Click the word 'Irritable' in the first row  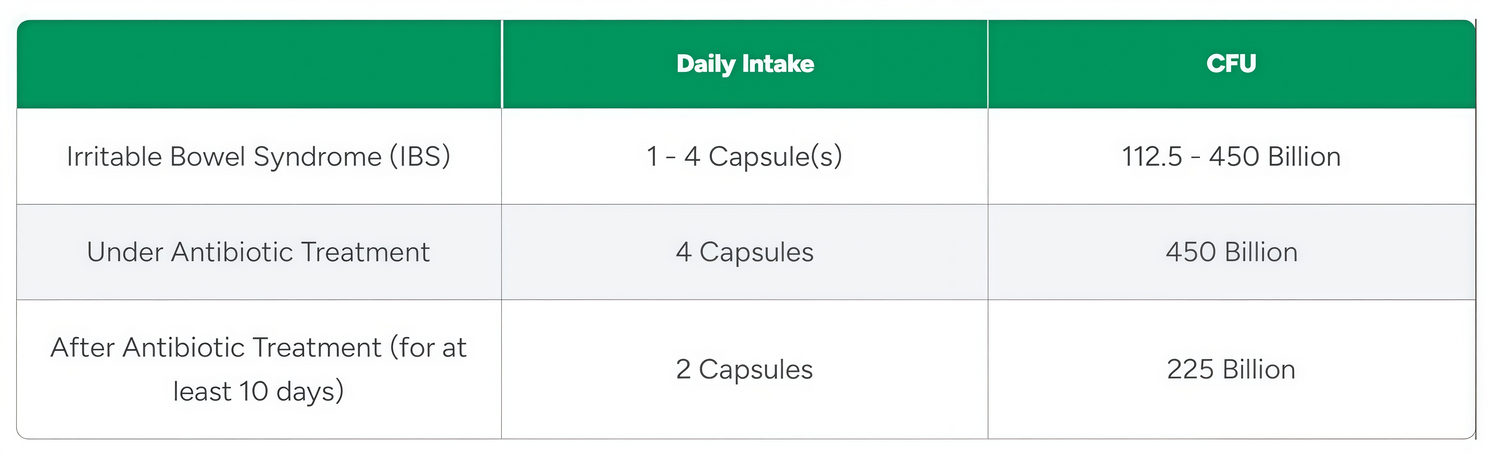108,157
